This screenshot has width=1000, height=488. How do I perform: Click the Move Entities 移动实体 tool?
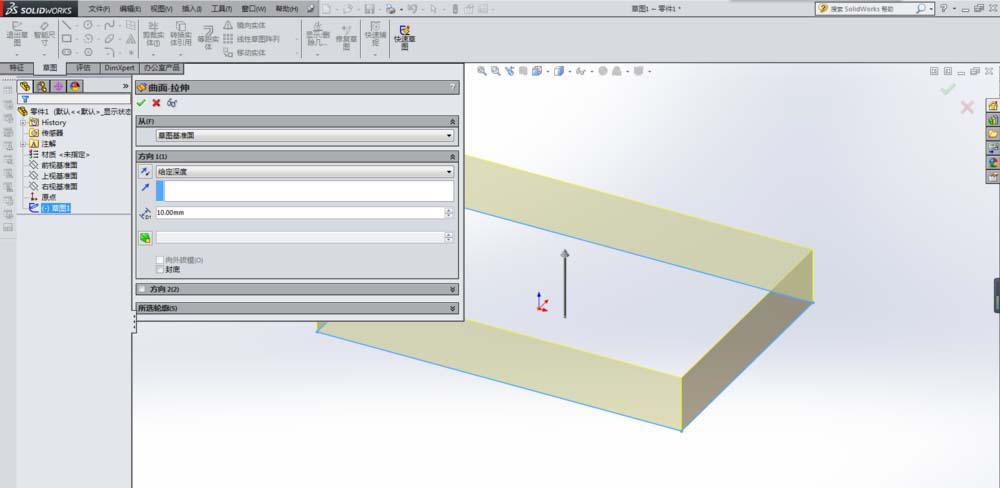pos(244,53)
